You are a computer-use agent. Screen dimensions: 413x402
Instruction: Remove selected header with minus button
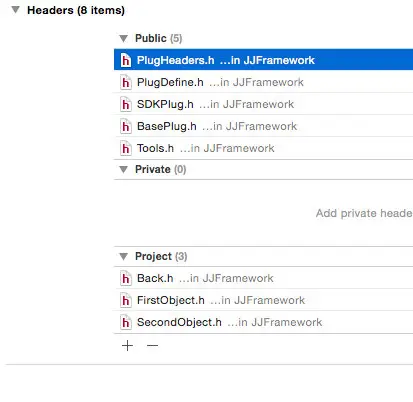[x=152, y=345]
